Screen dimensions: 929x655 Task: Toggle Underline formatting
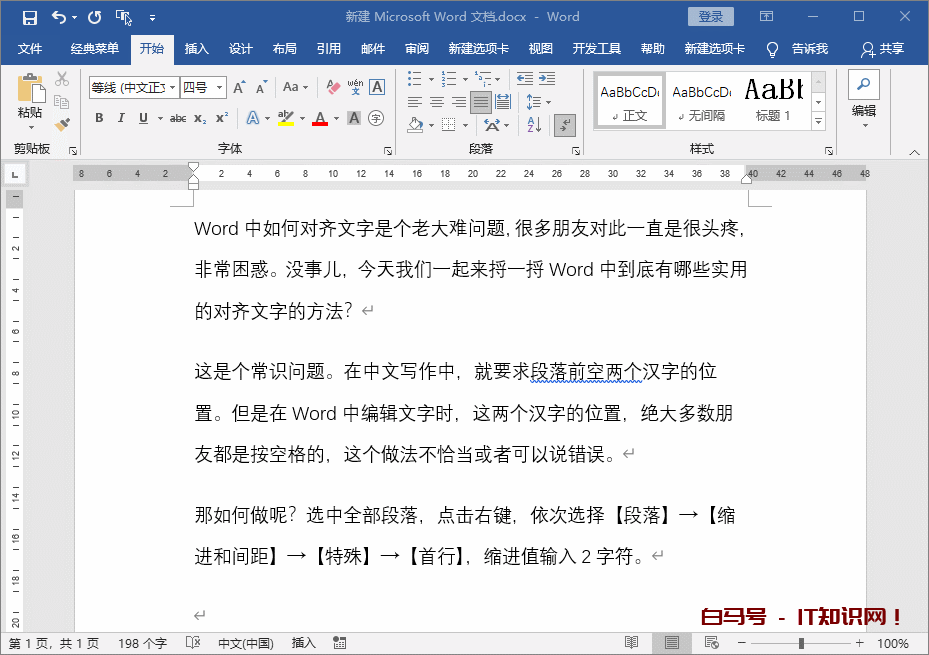pos(144,117)
